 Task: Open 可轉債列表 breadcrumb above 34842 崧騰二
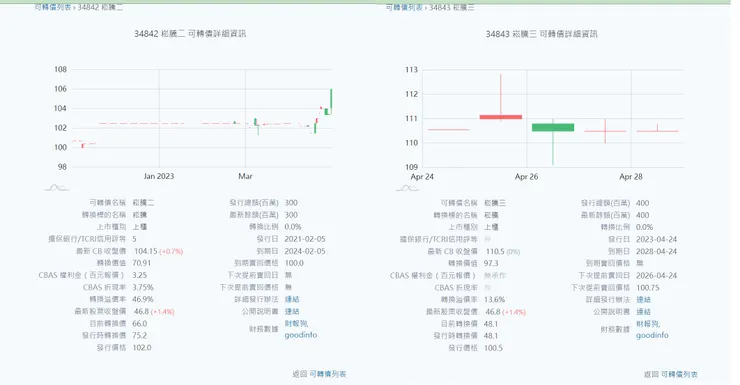tap(53, 7)
